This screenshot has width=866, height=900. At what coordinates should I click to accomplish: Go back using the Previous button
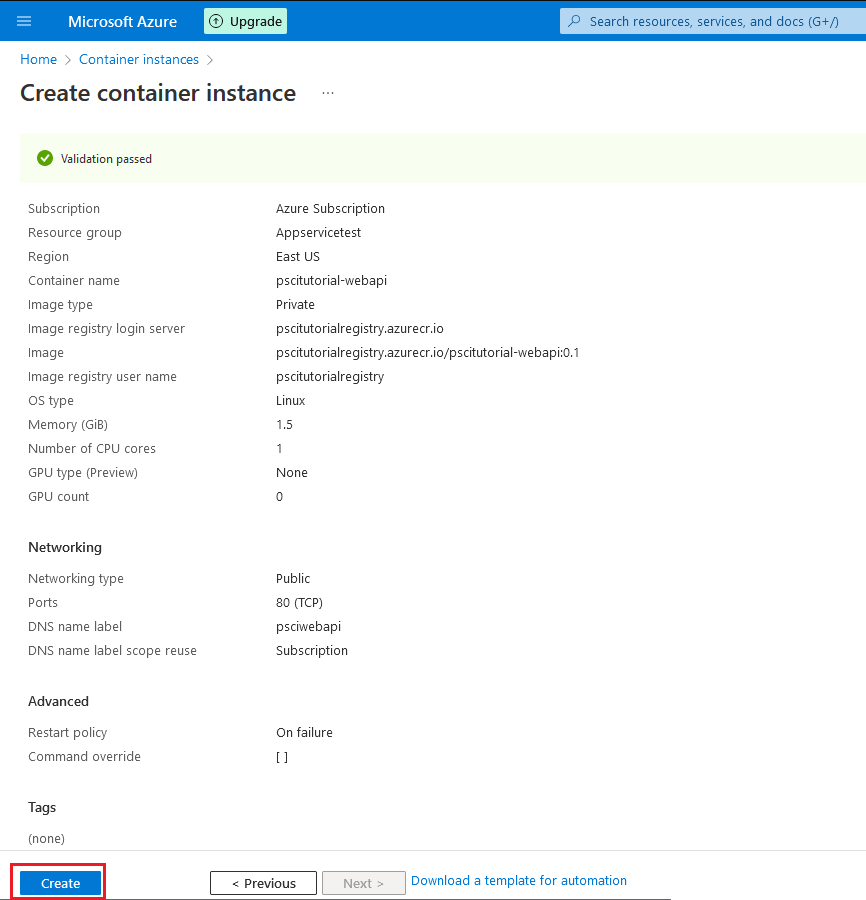263,883
